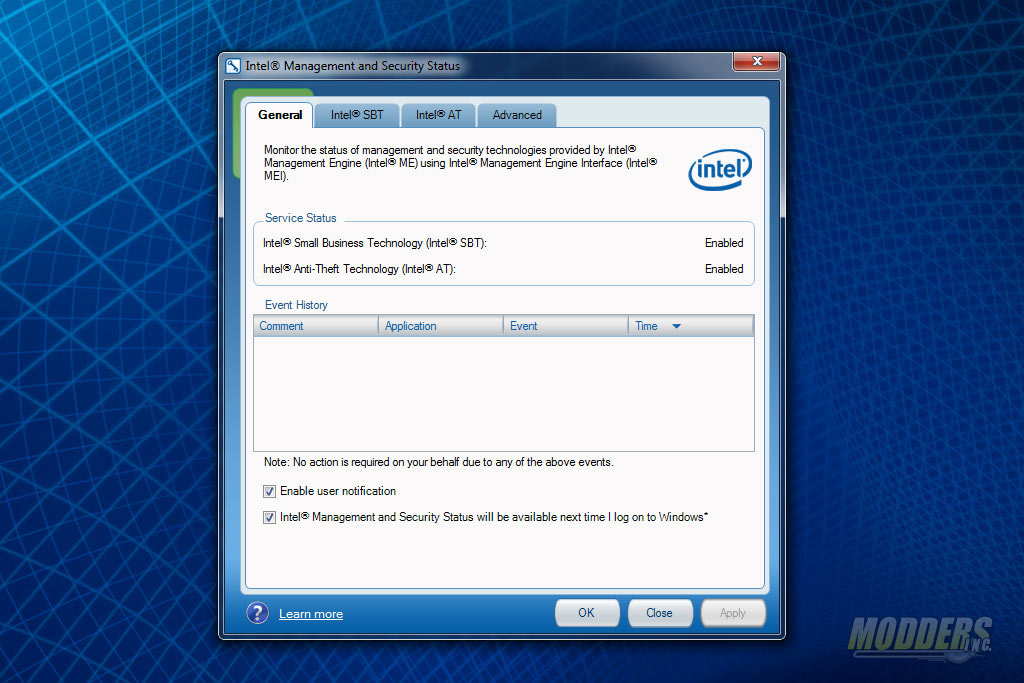This screenshot has width=1024, height=683.
Task: Sort Event History by Application column
Action: pyautogui.click(x=441, y=326)
